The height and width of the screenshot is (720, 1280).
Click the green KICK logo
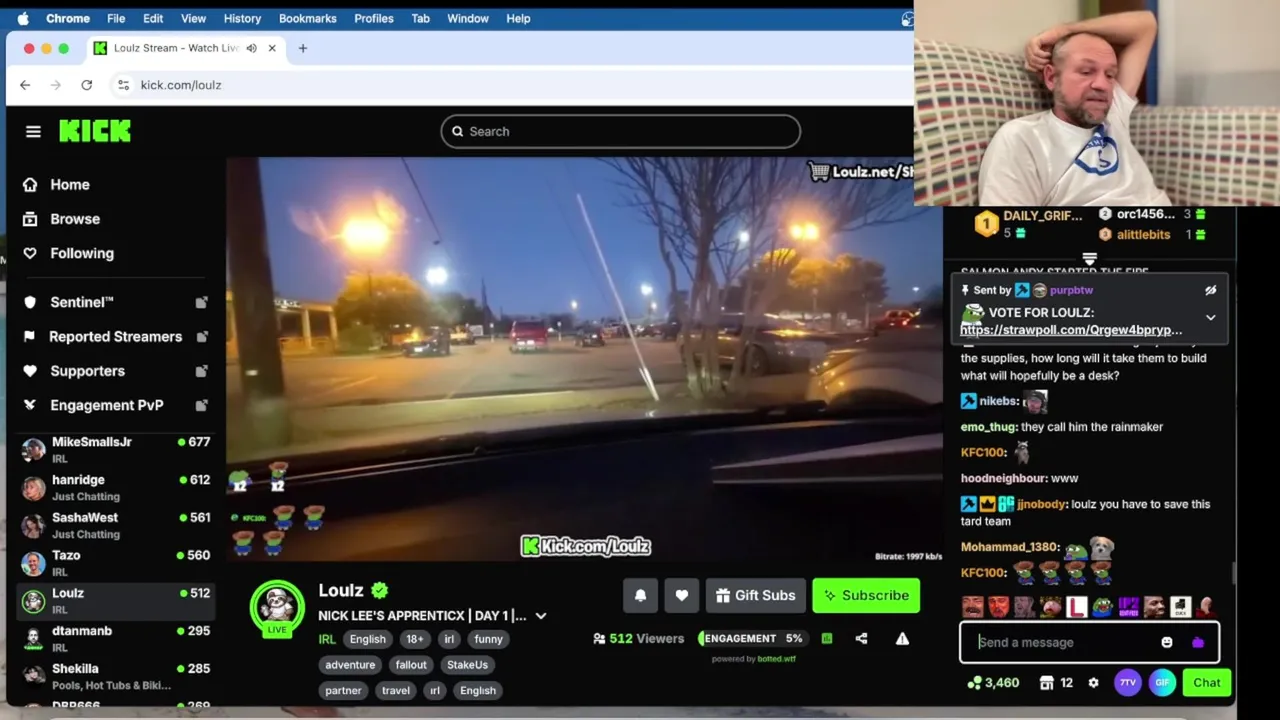pyautogui.click(x=95, y=131)
